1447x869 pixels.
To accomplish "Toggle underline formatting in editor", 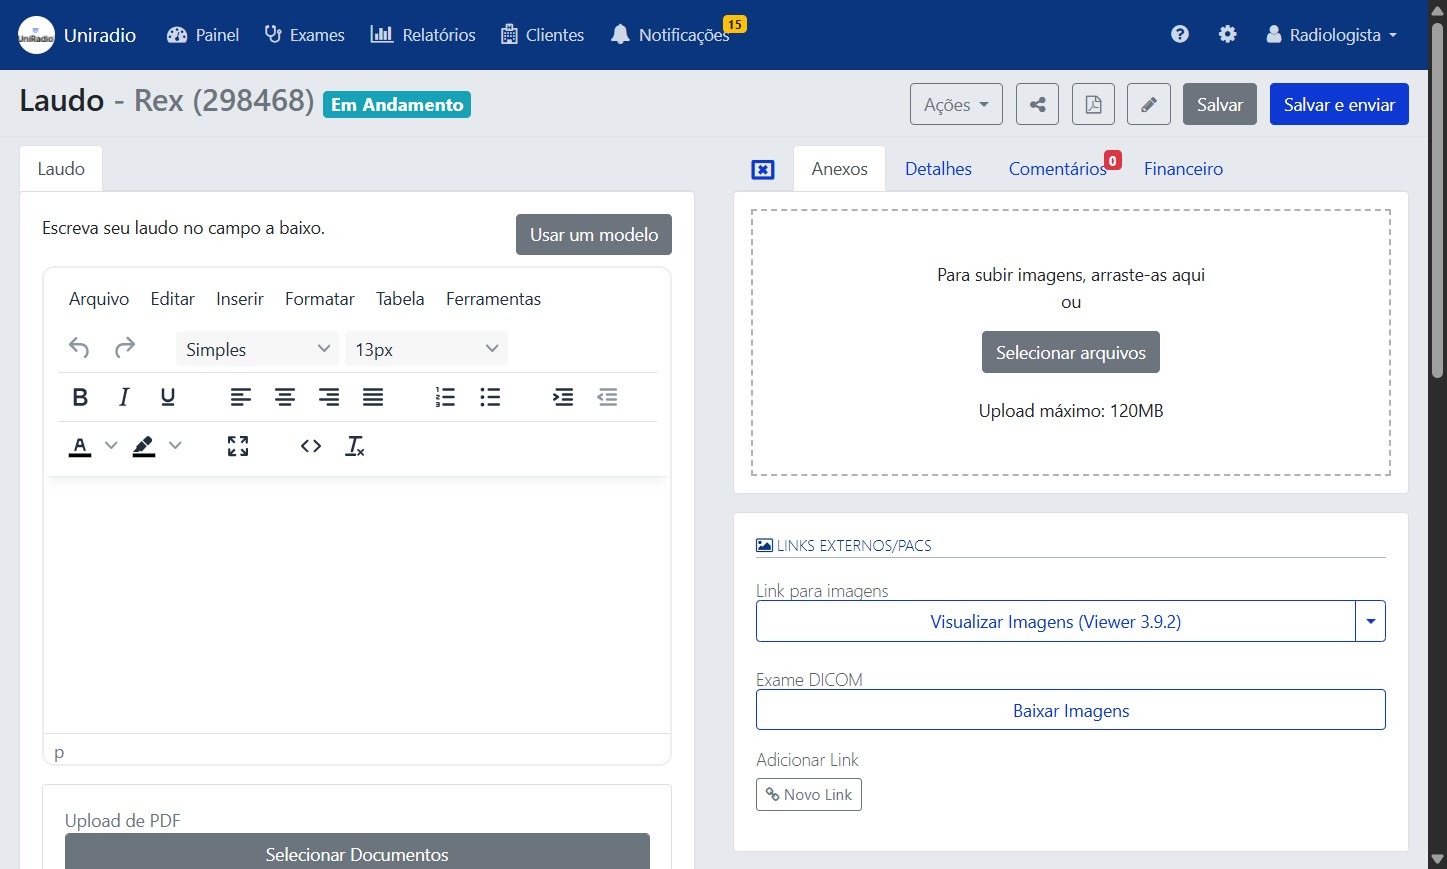I will [x=168, y=397].
